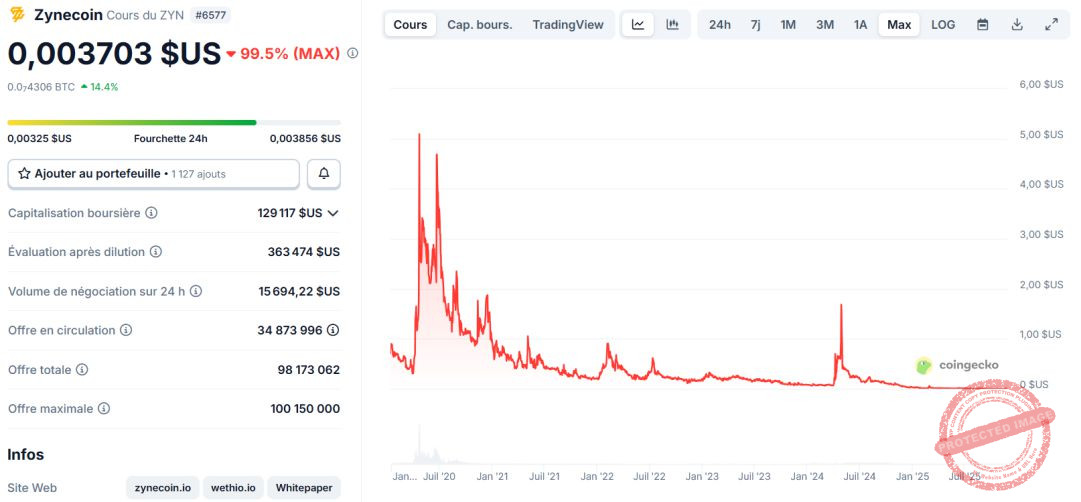Expand chart to fullscreen

click(x=1051, y=25)
